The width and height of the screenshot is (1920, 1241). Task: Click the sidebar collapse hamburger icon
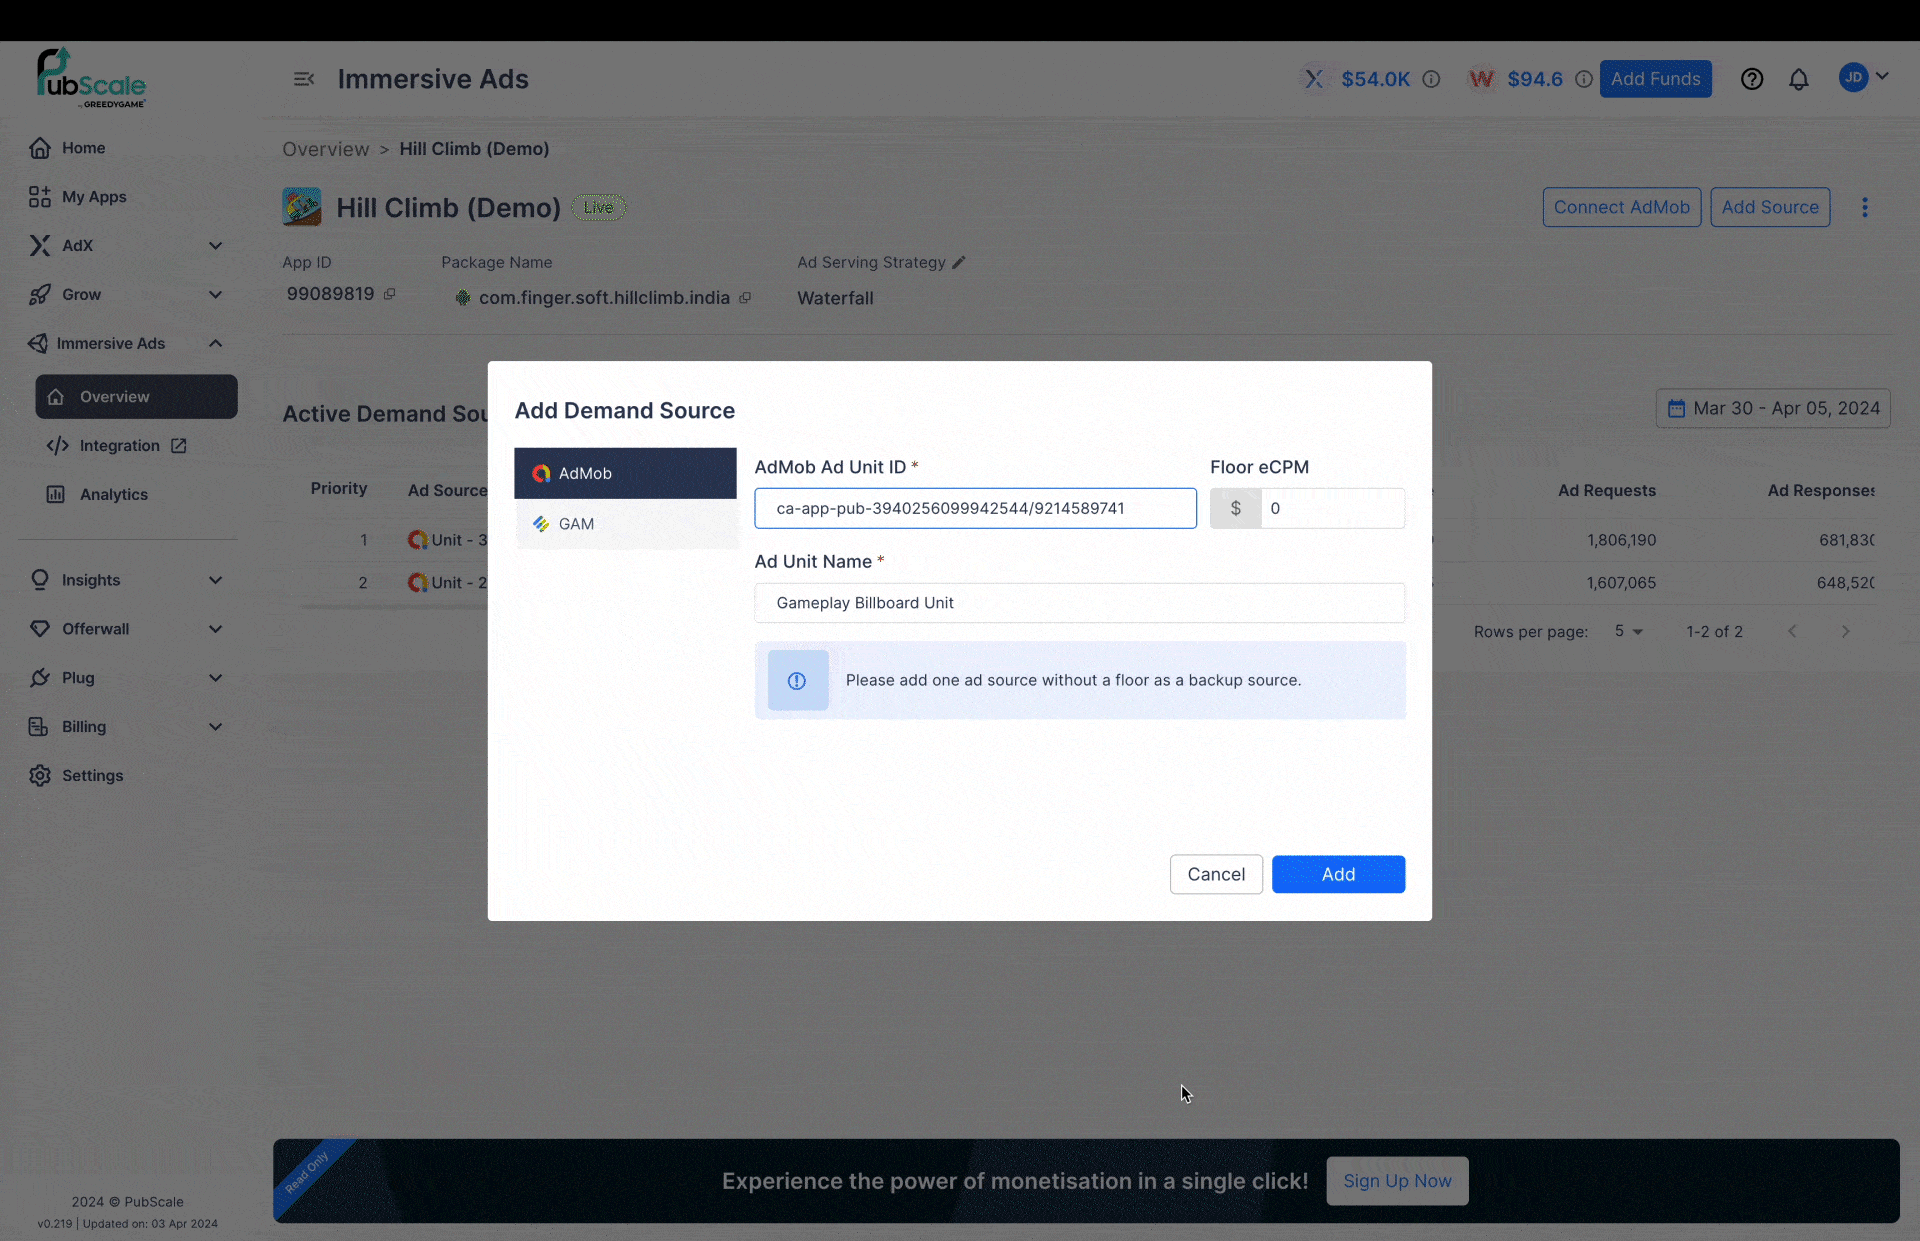(x=304, y=79)
